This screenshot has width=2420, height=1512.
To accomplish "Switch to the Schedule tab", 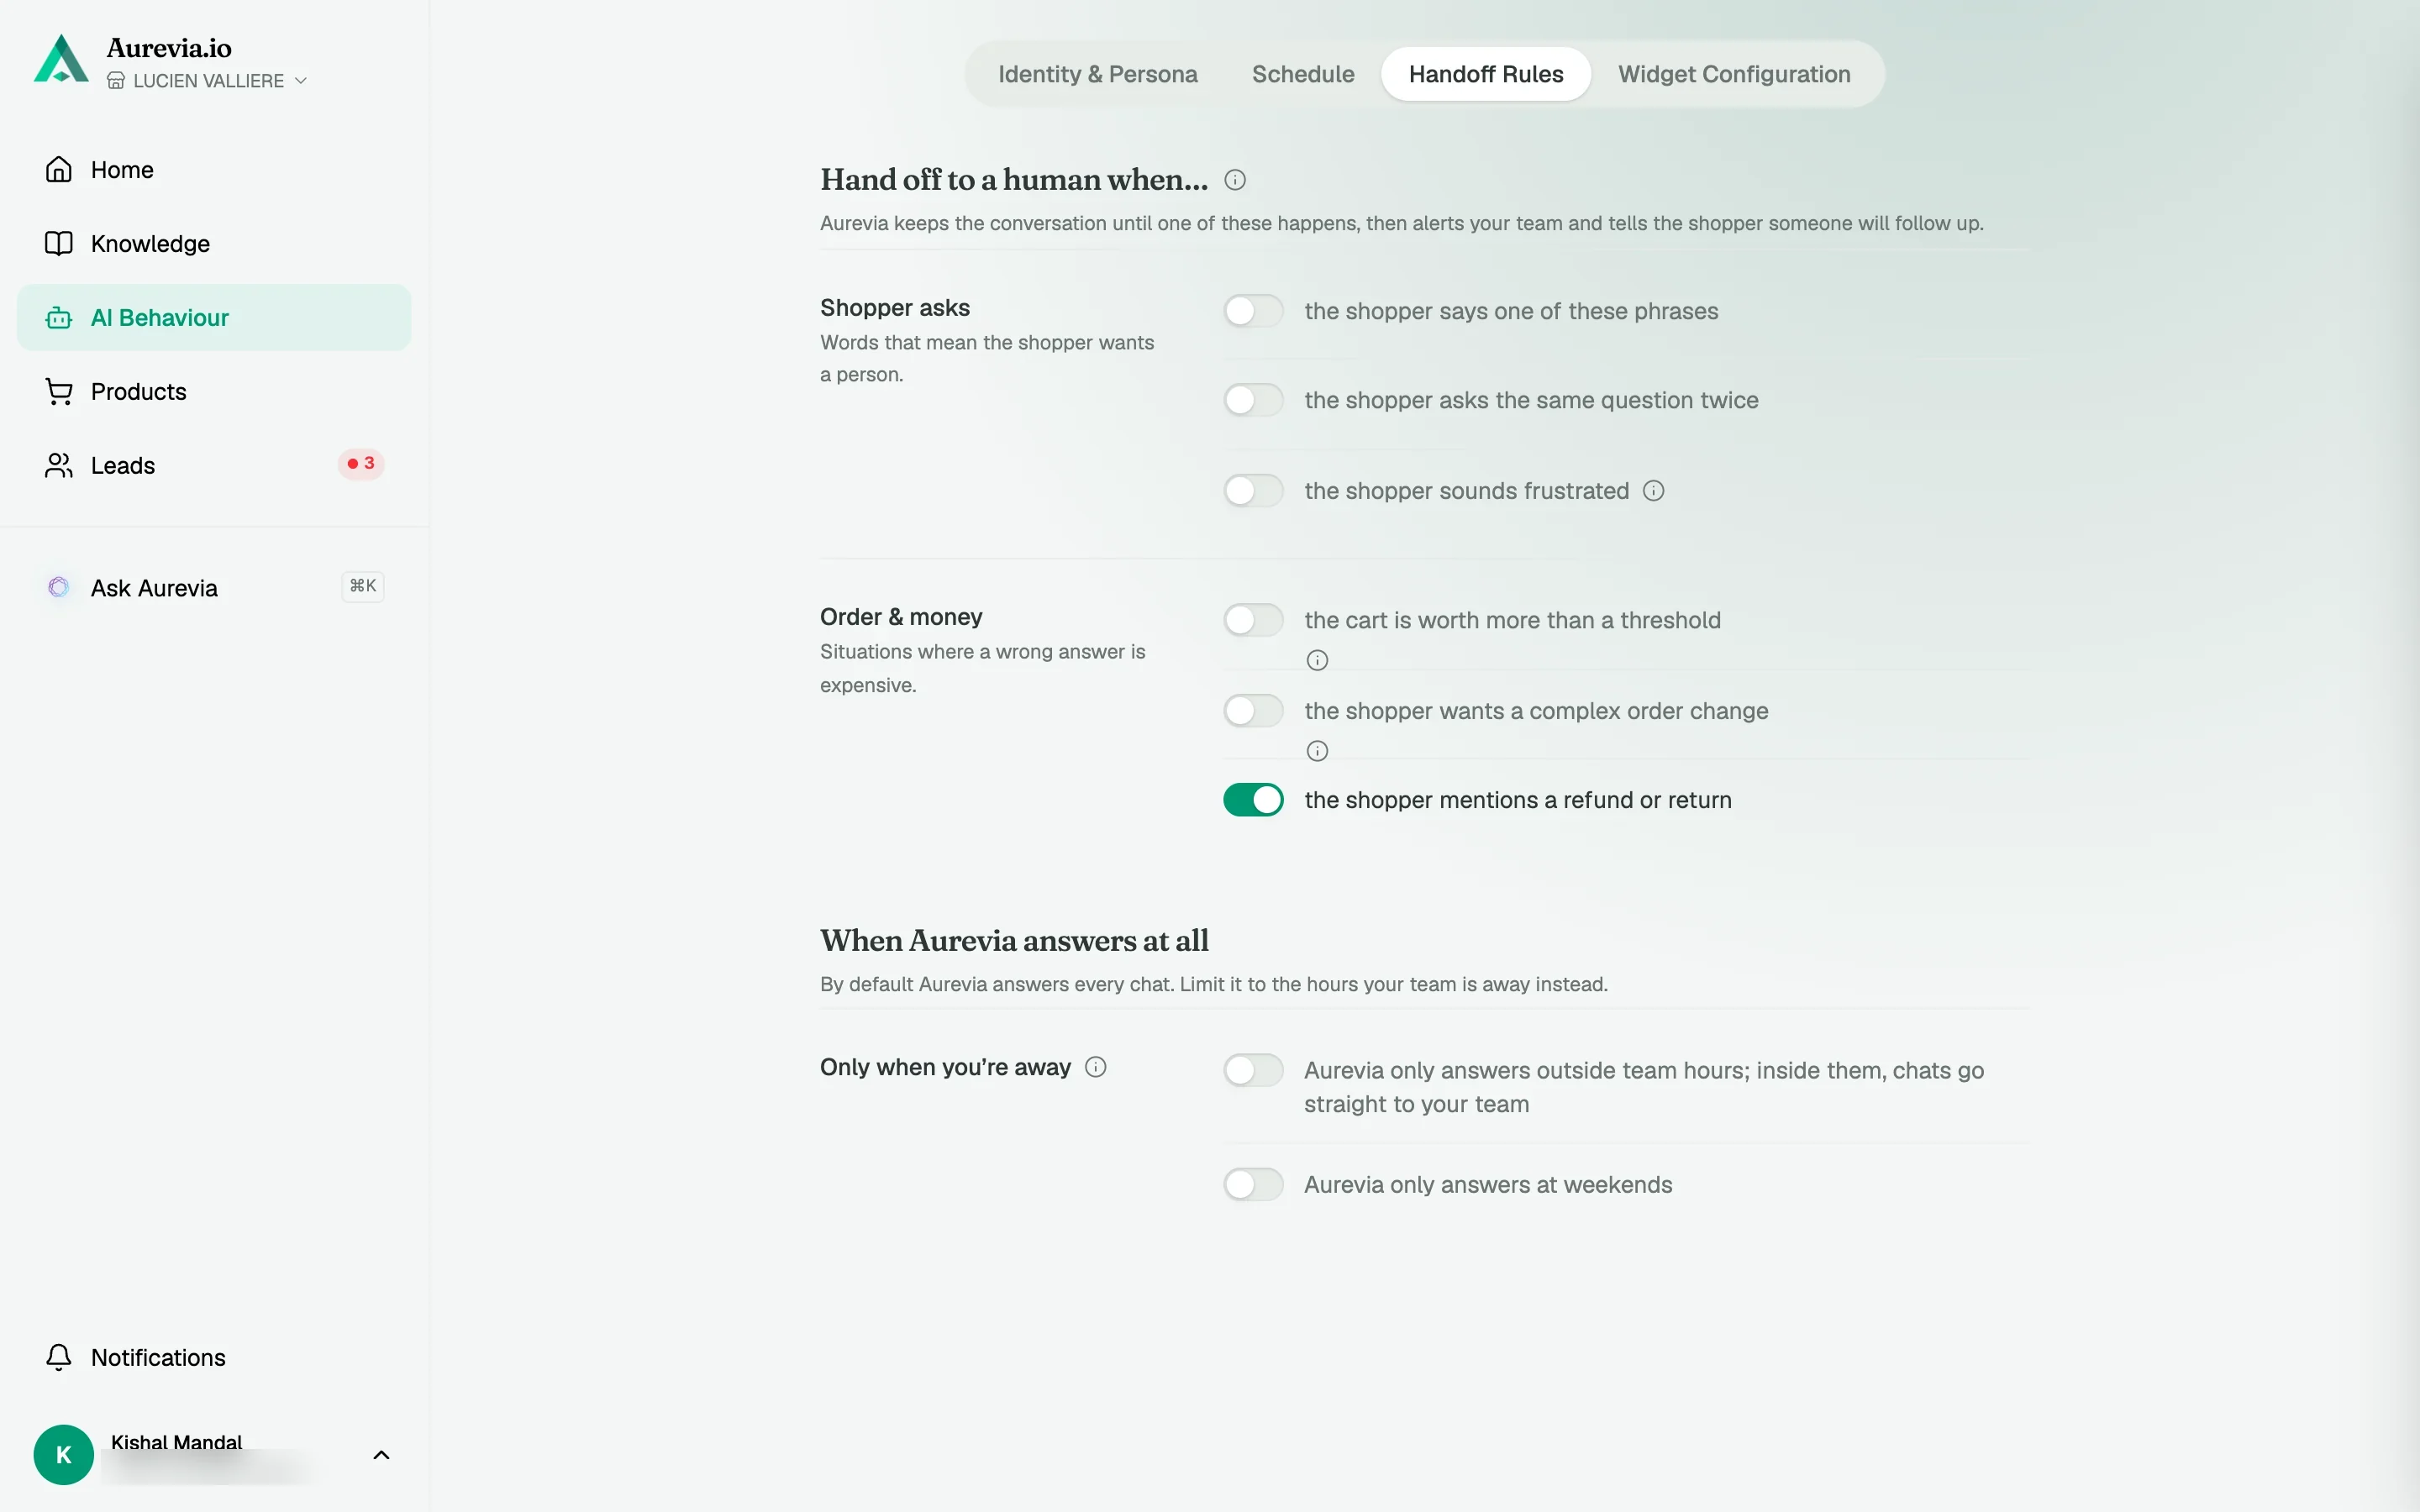I will 1303,74.
